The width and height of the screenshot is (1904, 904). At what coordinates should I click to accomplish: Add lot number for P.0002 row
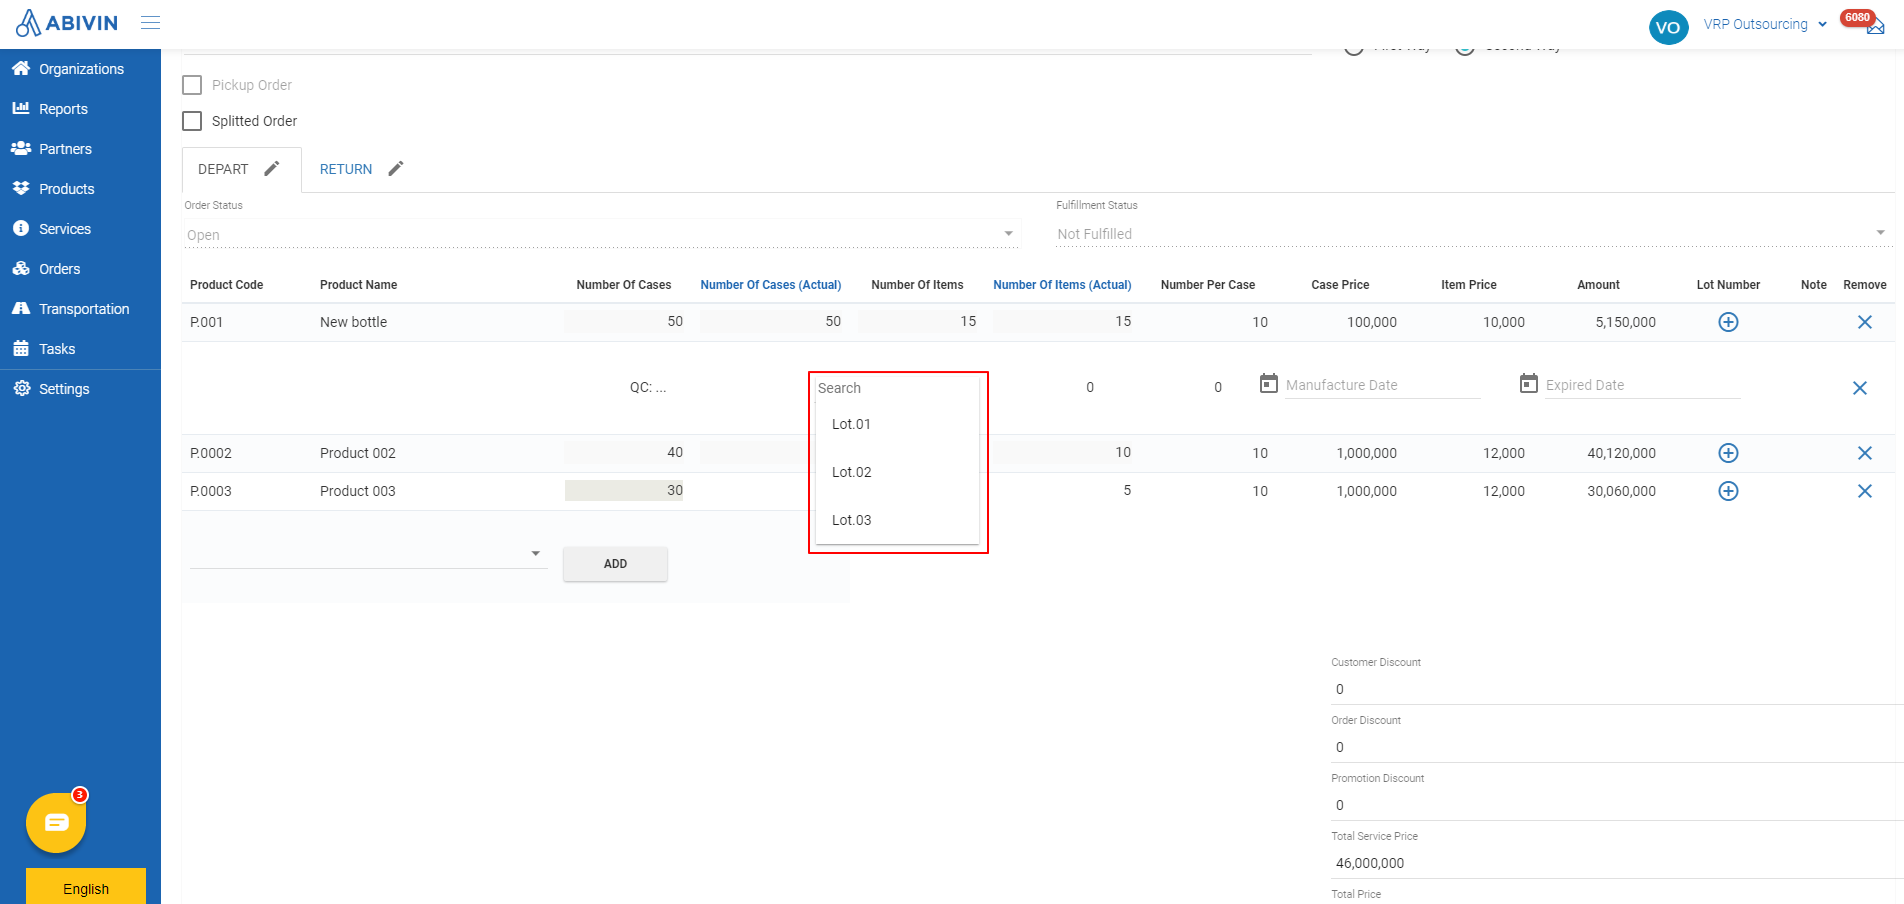[1728, 453]
